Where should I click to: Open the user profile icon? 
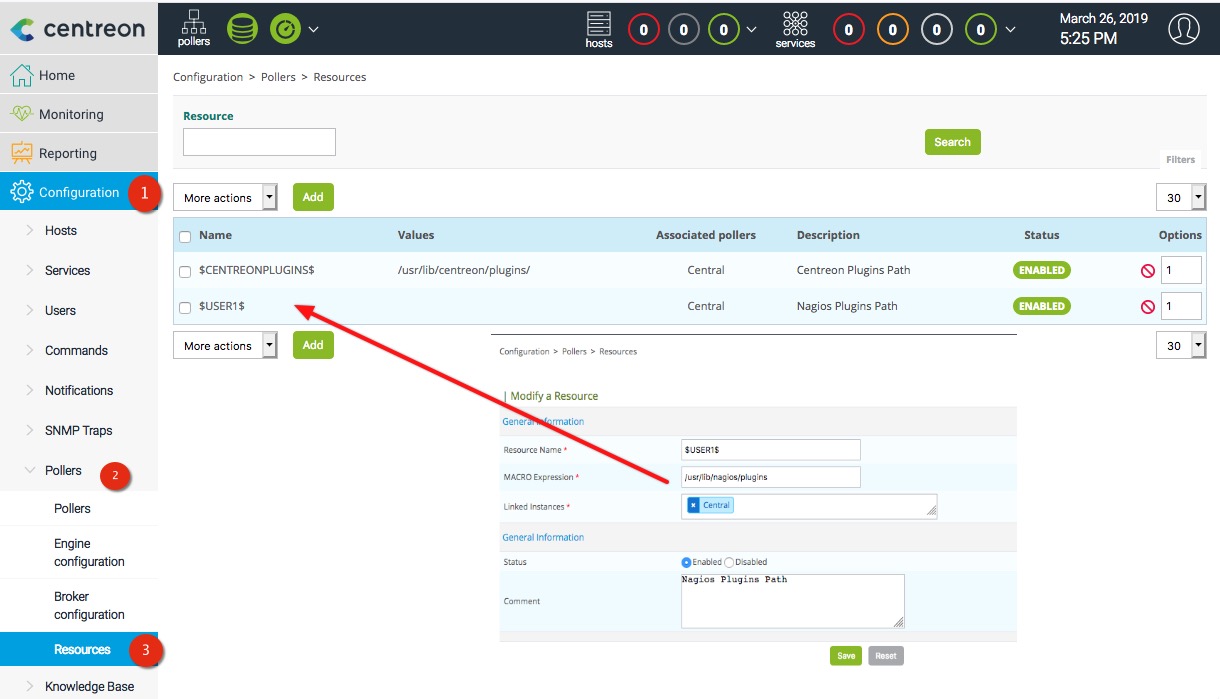coord(1183,29)
